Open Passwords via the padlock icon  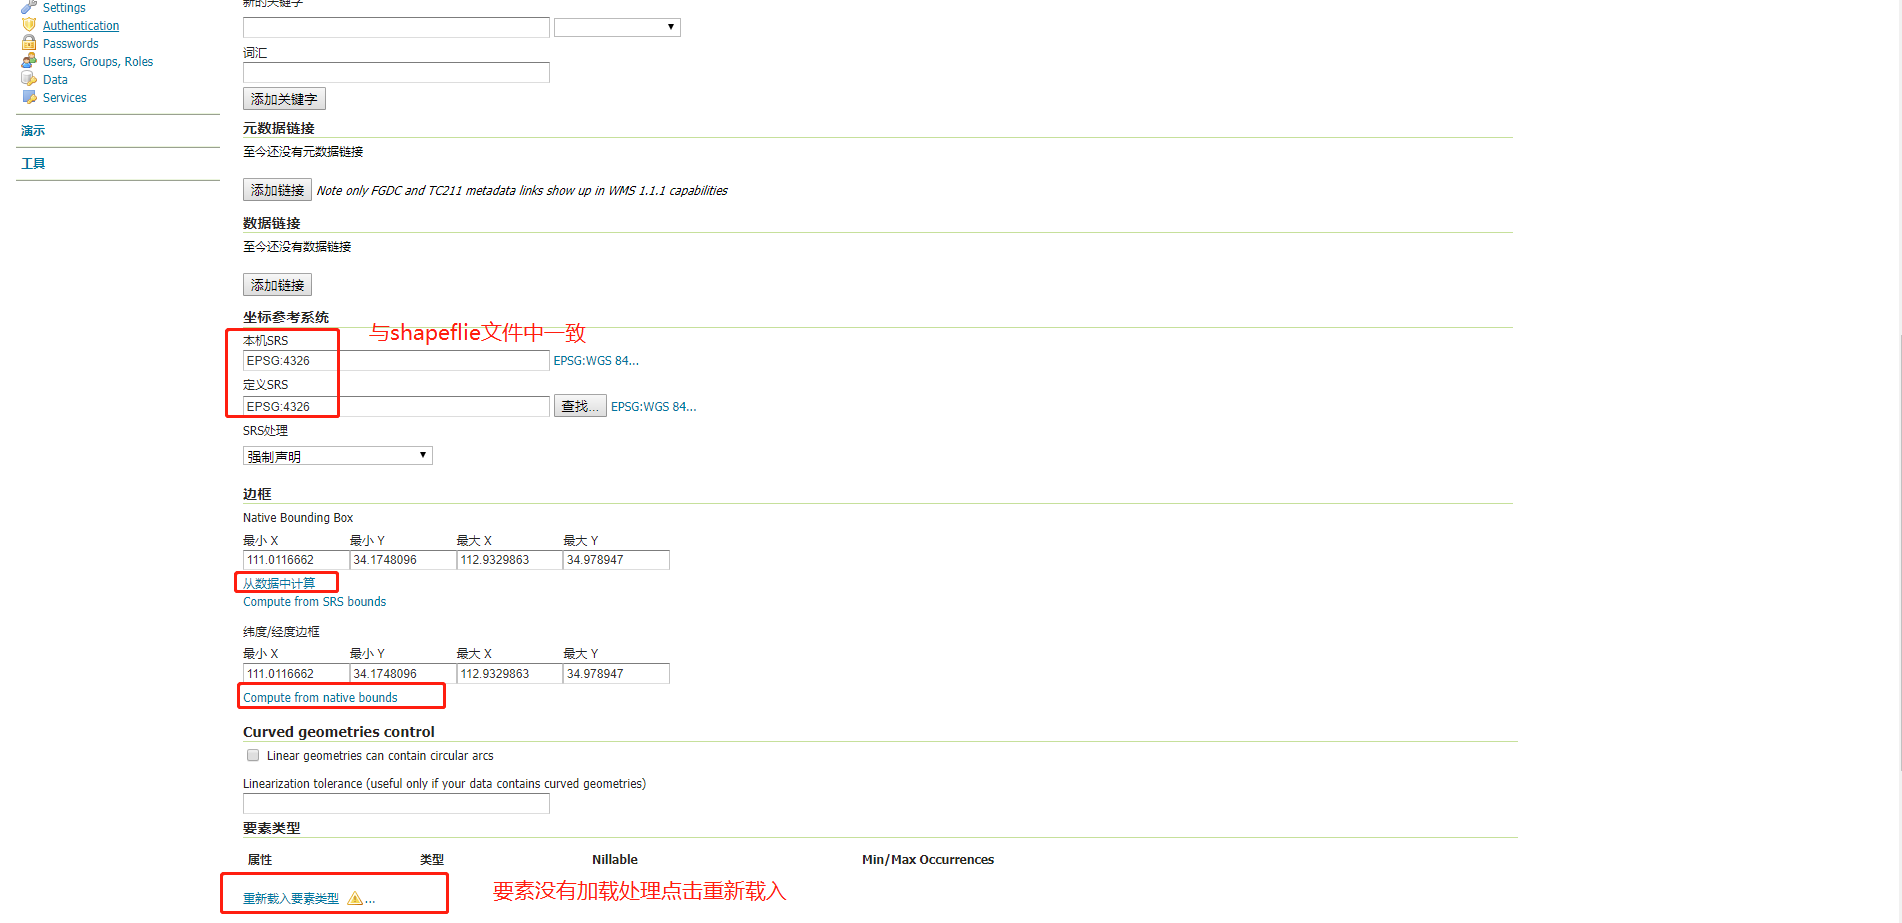(29, 43)
